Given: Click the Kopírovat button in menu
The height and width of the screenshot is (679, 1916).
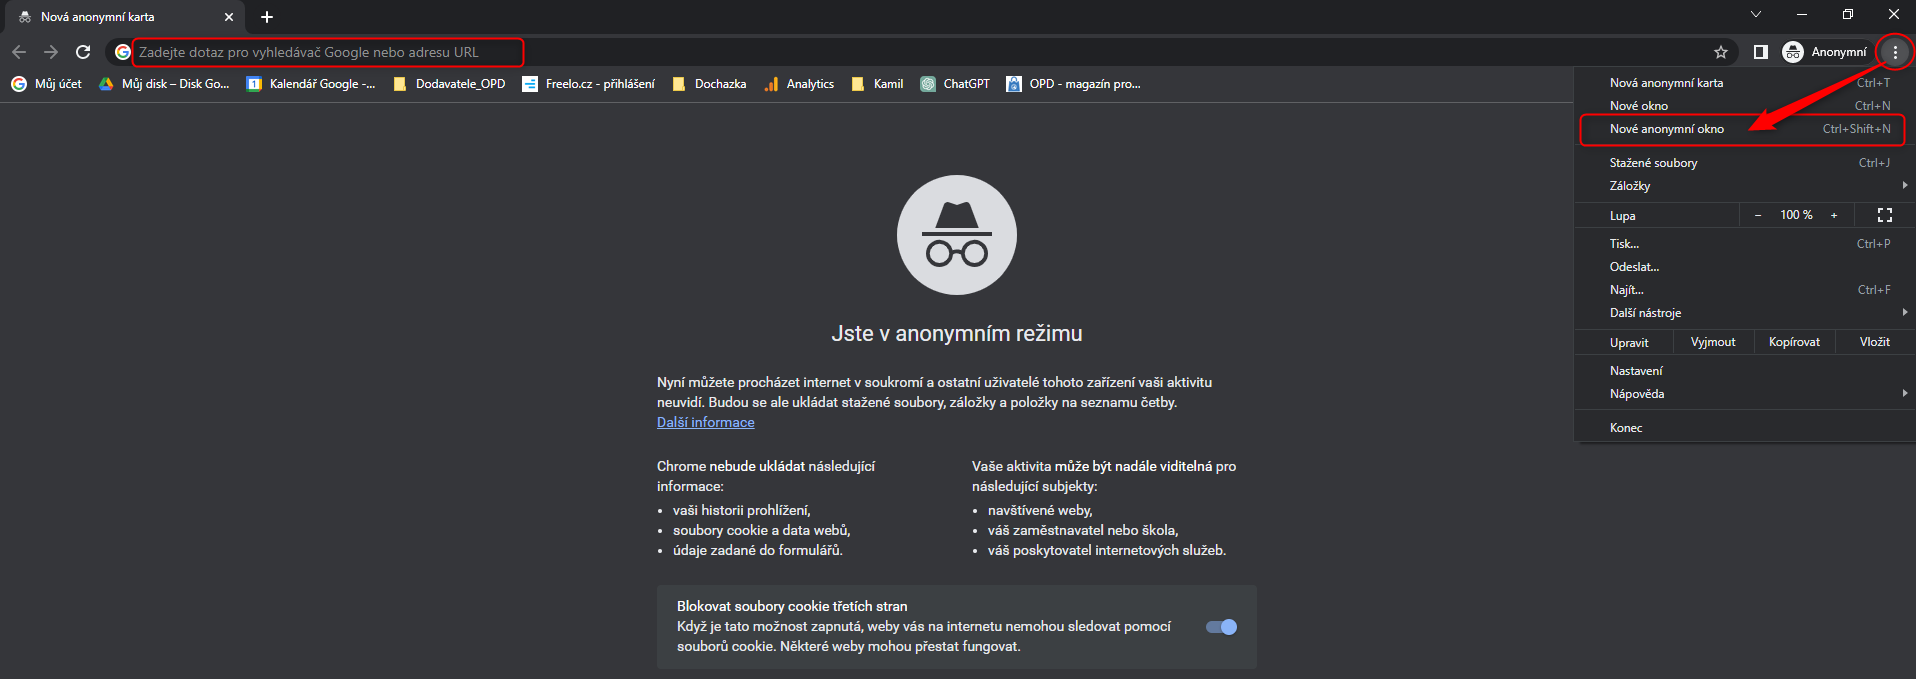Looking at the screenshot, I should [x=1794, y=342].
